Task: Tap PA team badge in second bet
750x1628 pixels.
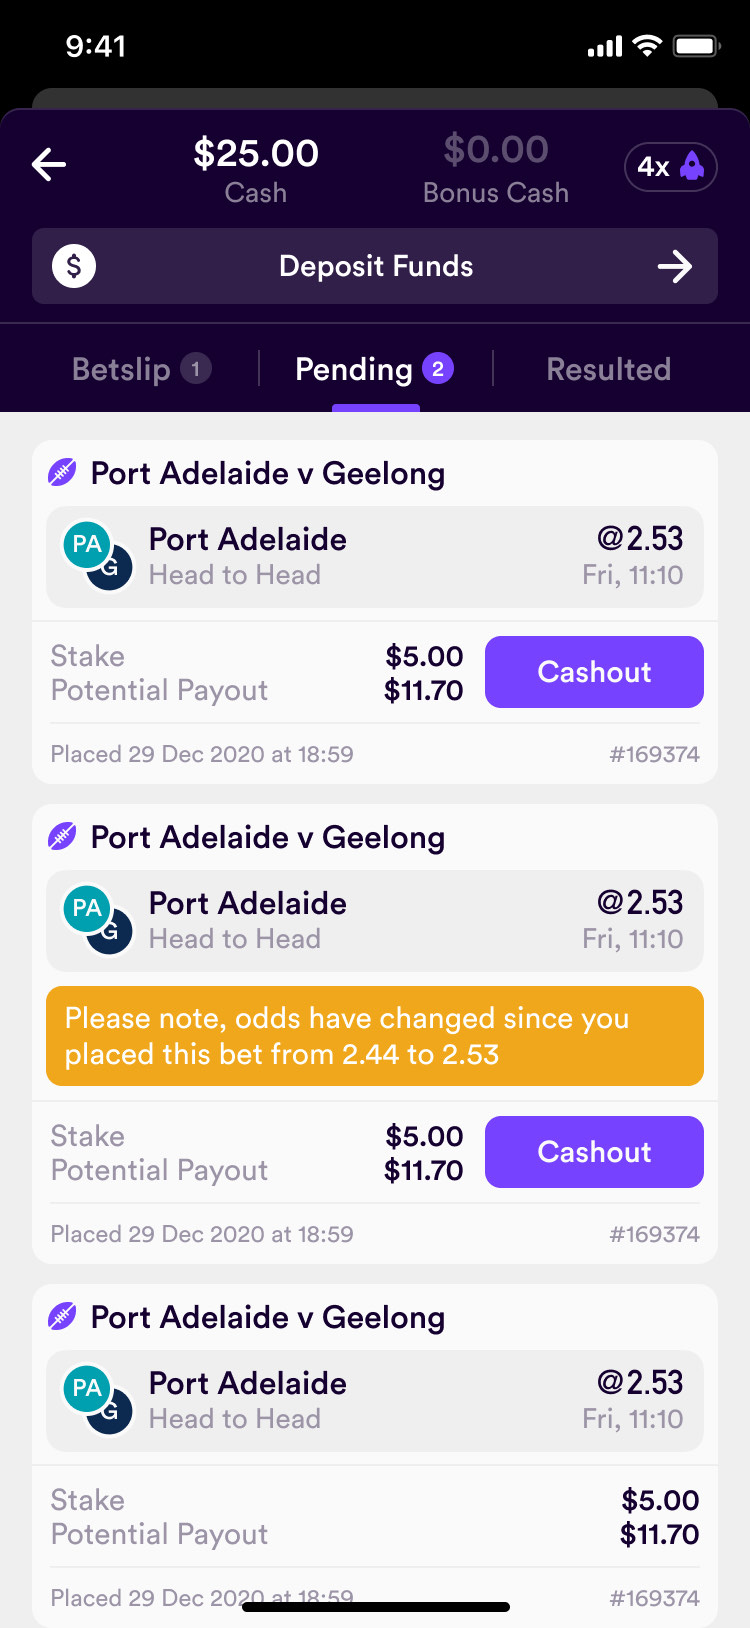Action: pos(87,909)
